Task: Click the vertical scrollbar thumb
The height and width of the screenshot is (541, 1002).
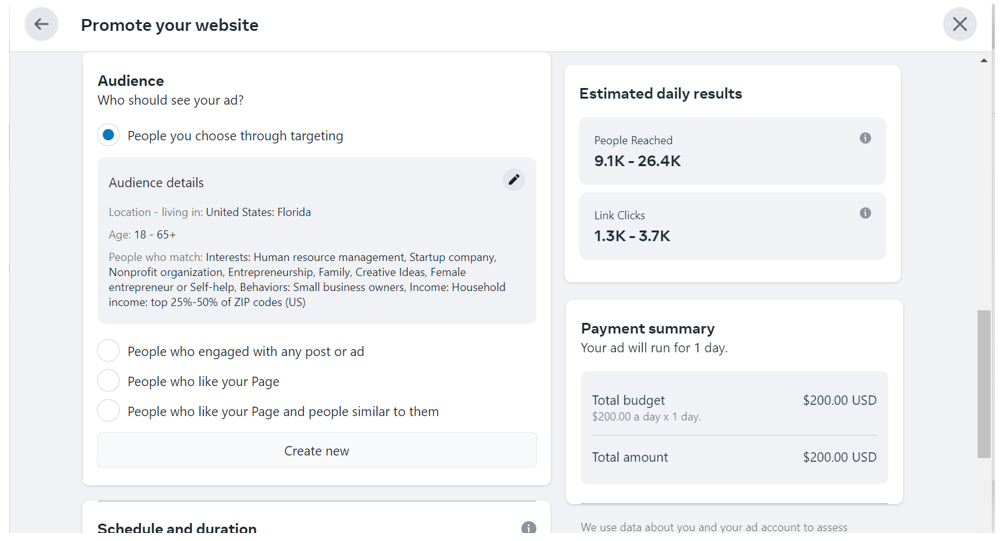Action: [x=984, y=383]
